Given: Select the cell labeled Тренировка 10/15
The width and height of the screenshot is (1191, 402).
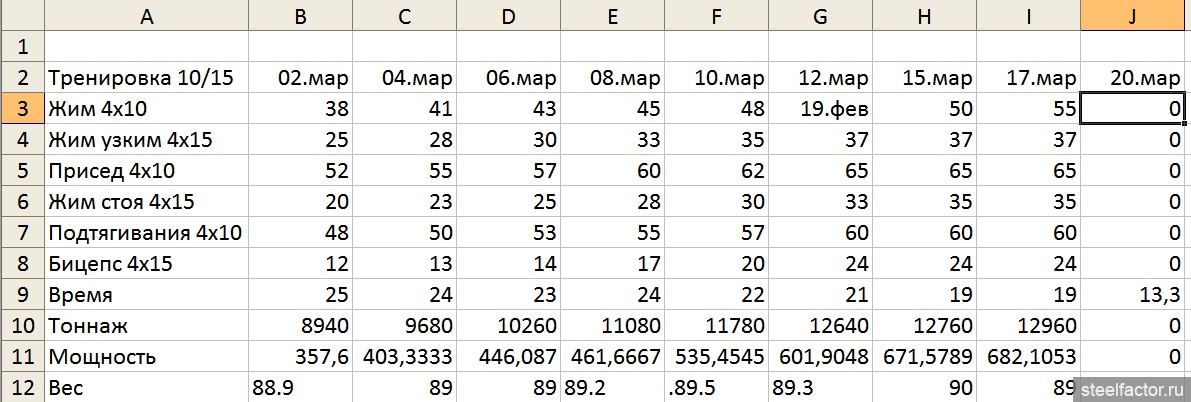Looking at the screenshot, I should pos(146,78).
